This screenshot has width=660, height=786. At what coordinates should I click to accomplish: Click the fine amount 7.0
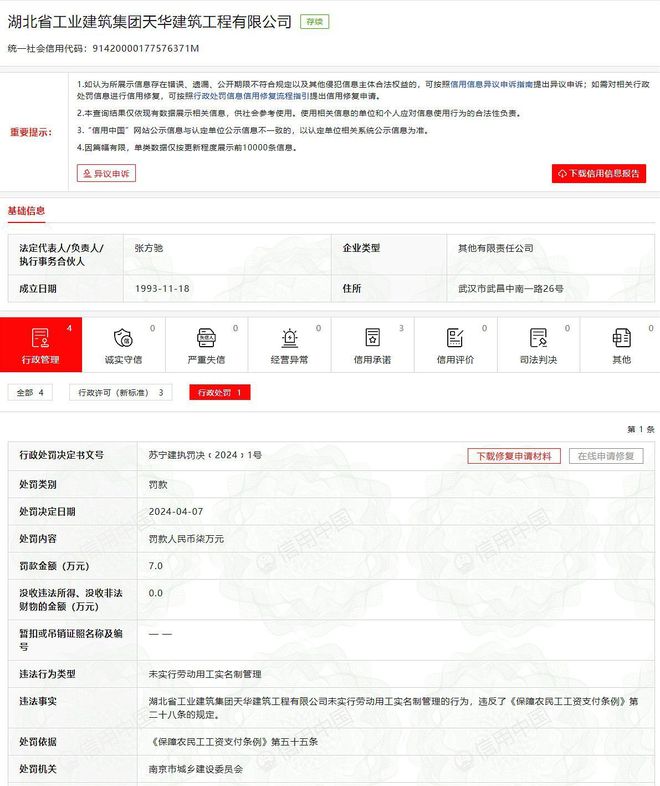pos(156,566)
